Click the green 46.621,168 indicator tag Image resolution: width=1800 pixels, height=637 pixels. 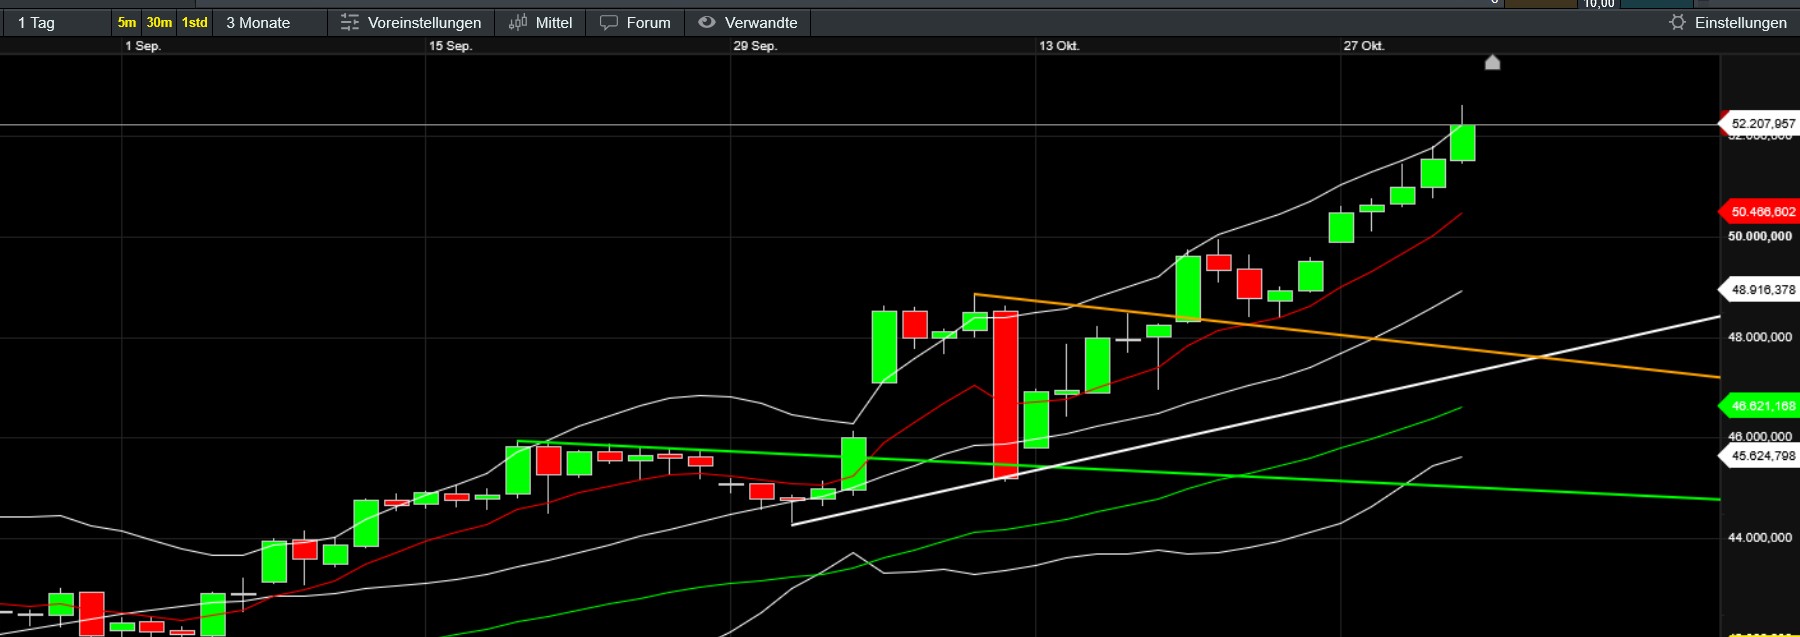(1762, 406)
